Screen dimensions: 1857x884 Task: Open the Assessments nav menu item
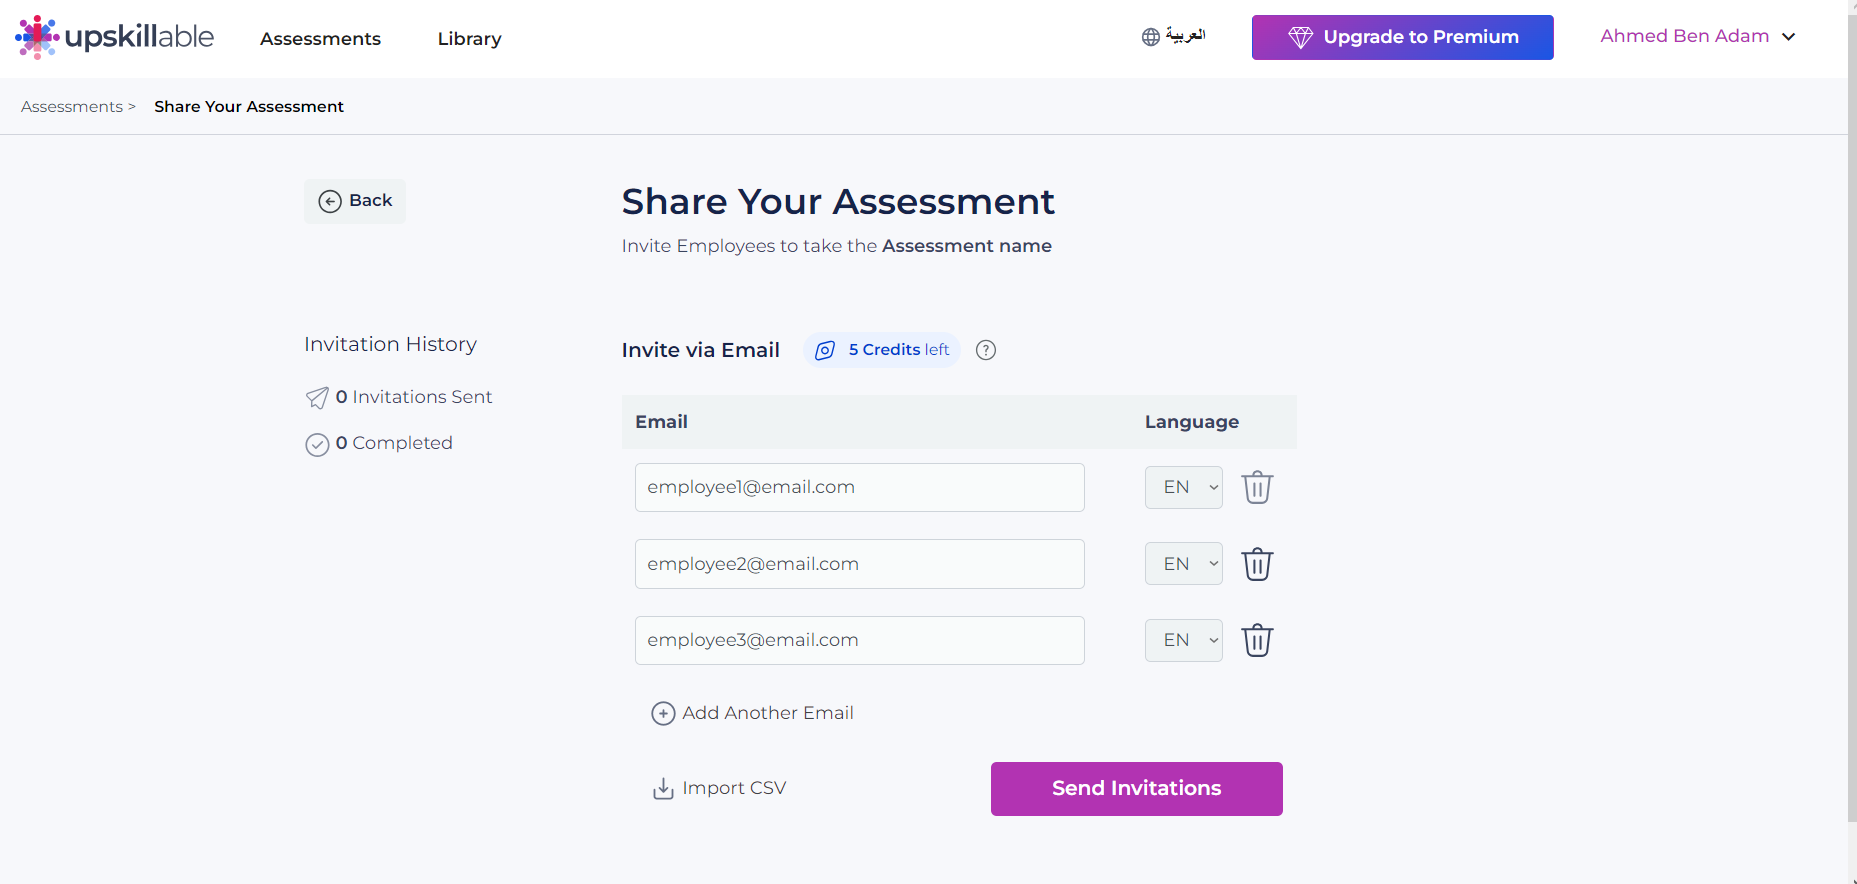(x=320, y=39)
